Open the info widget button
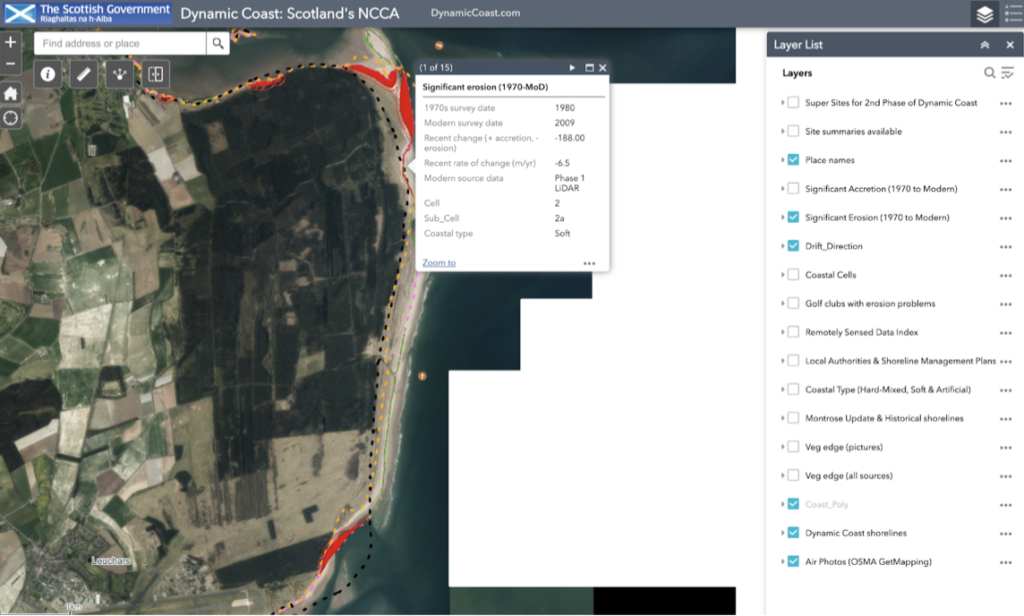Viewport: 1024px width, 616px height. click(x=48, y=74)
